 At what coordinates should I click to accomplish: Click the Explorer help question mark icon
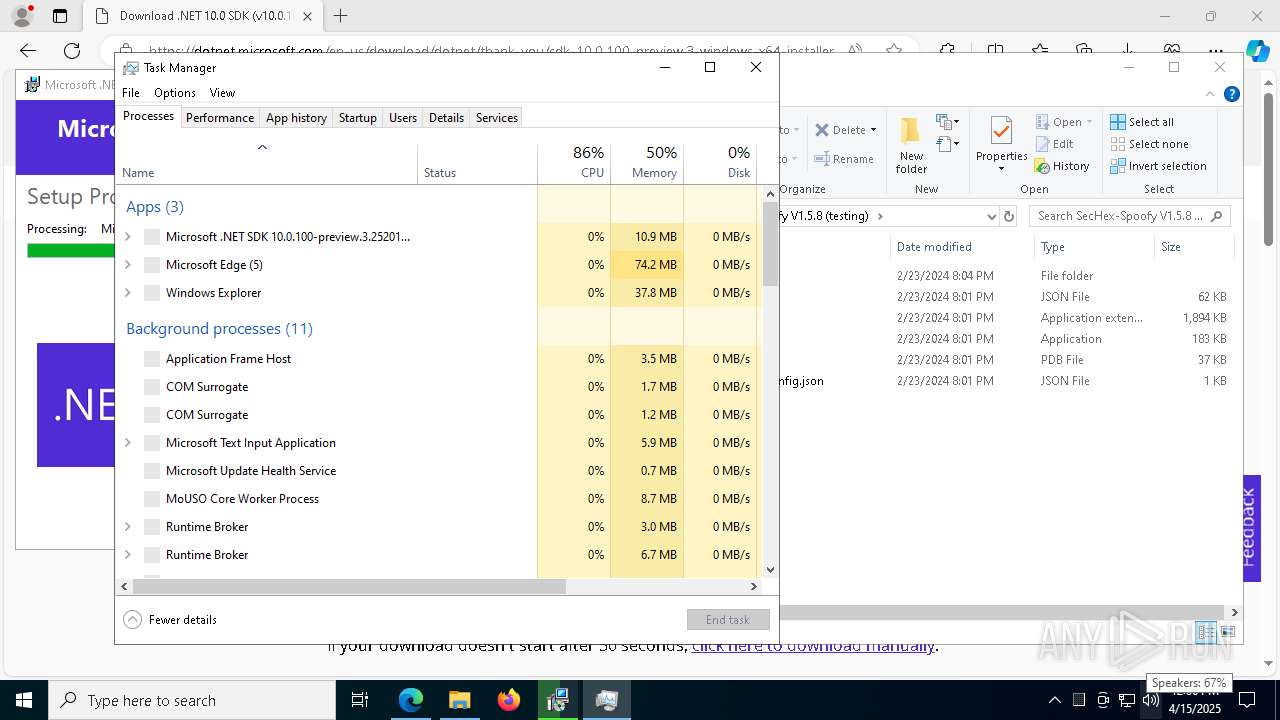(1232, 94)
